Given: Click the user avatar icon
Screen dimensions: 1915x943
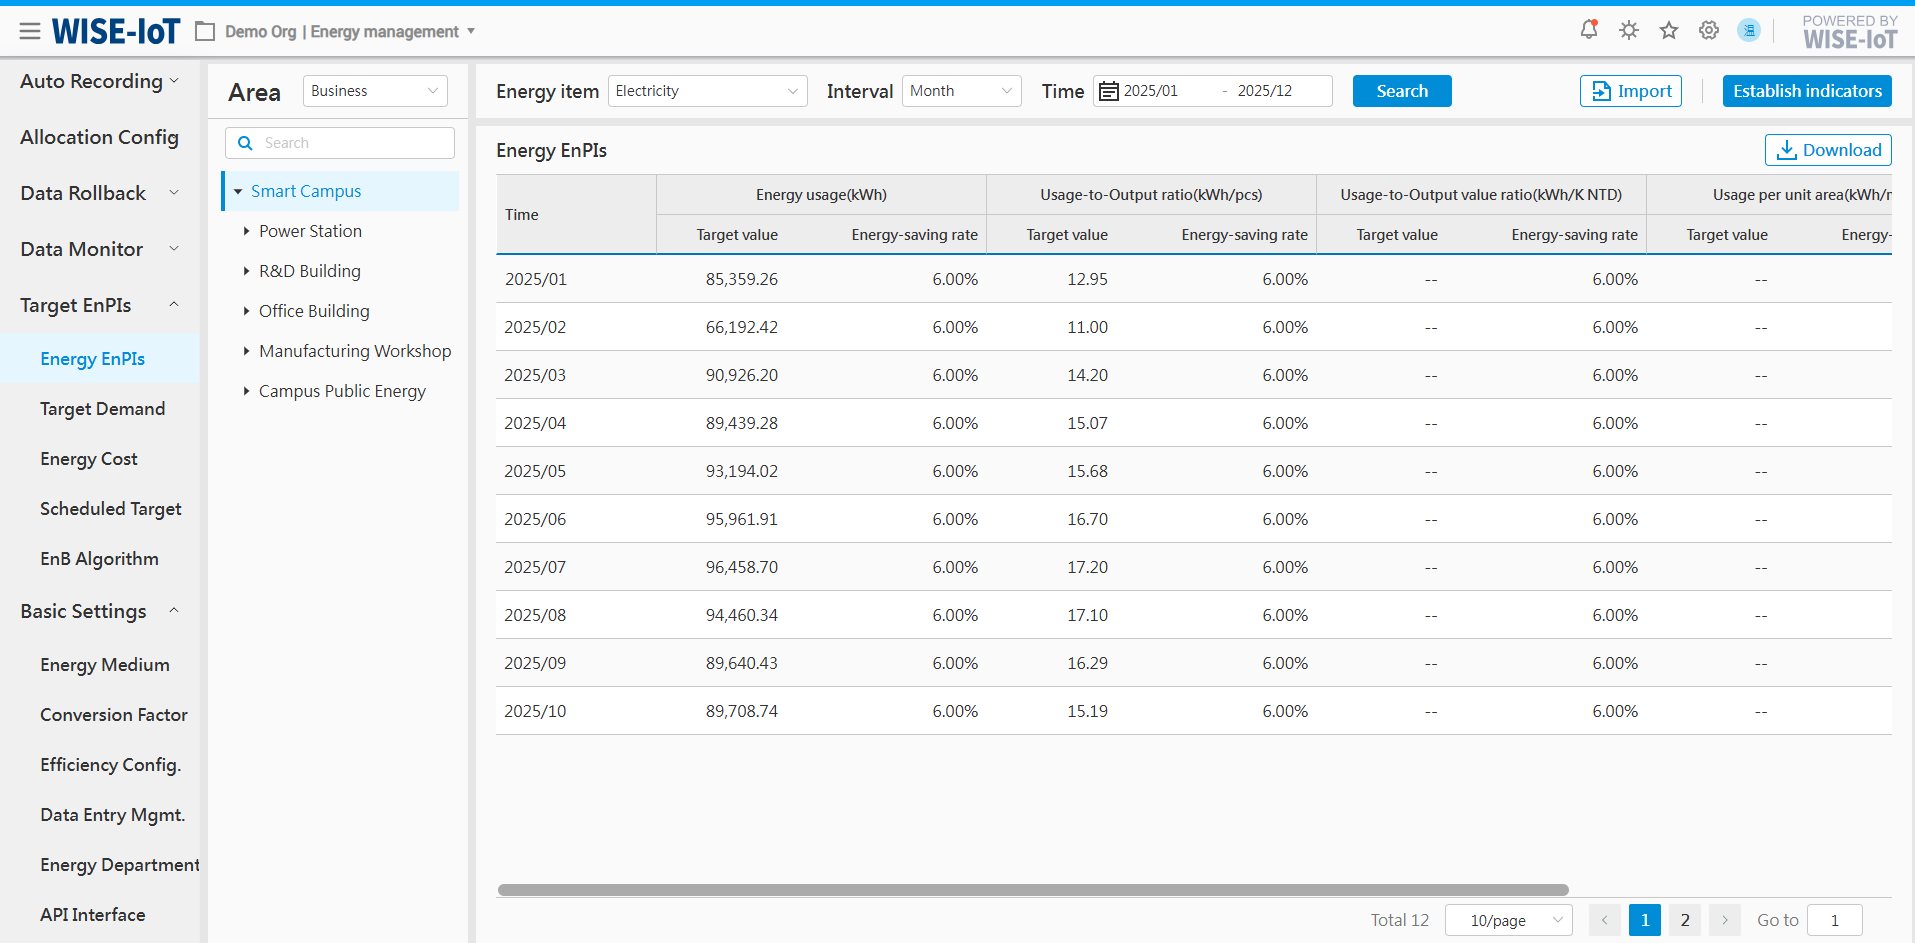Looking at the screenshot, I should coord(1749,30).
